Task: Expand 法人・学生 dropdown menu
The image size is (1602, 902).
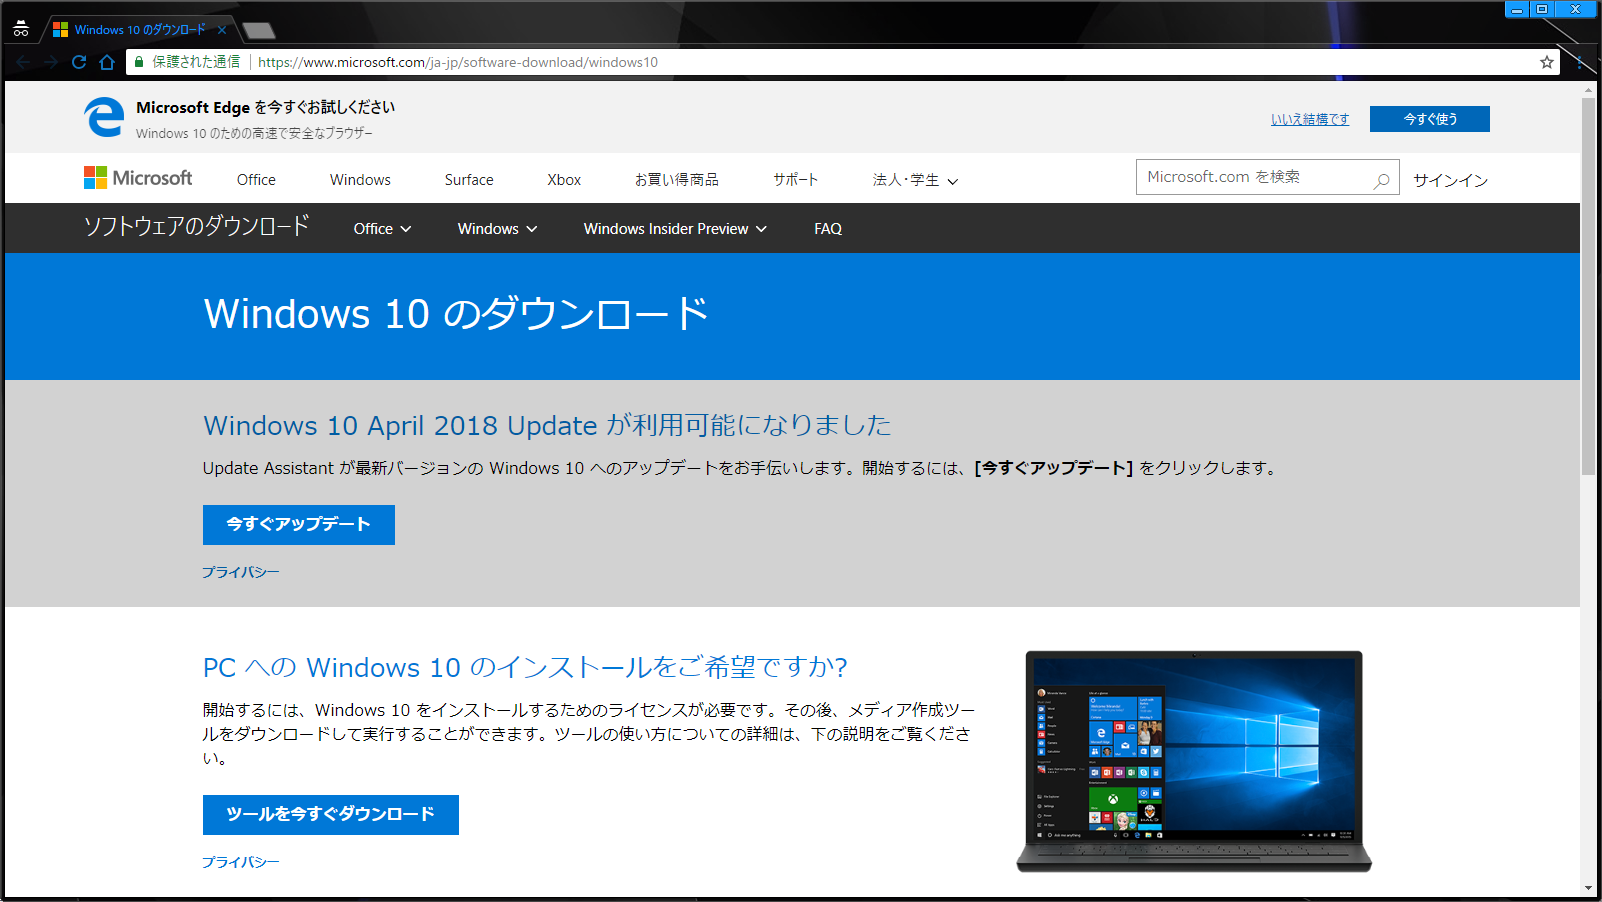Action: point(915,180)
